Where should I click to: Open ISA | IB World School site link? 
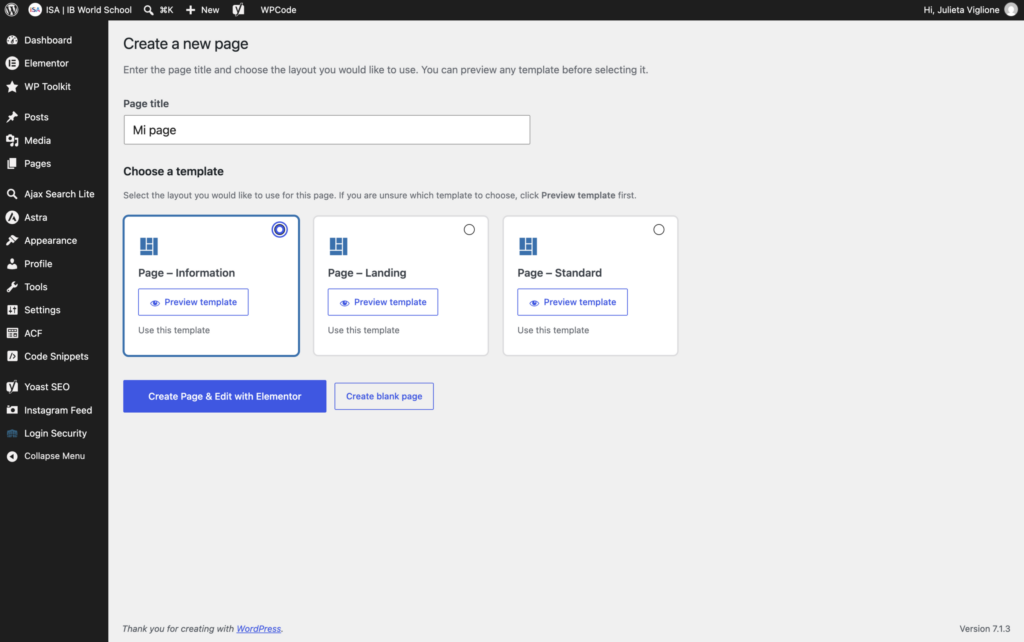point(80,10)
